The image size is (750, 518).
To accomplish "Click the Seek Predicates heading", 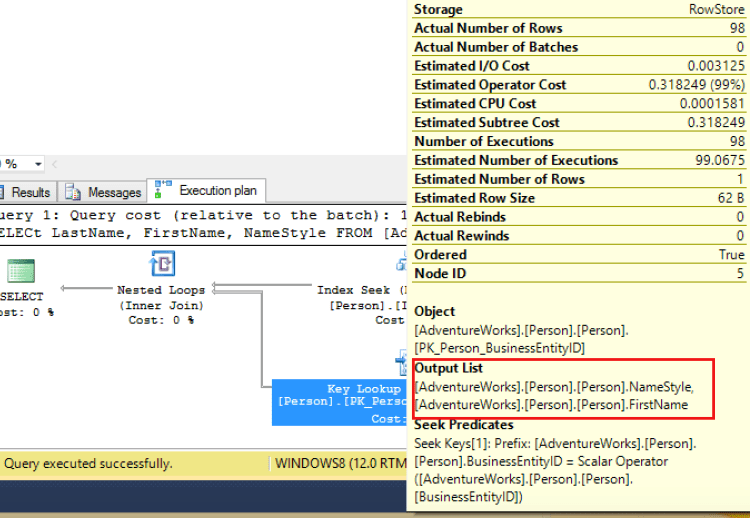I will click(x=463, y=425).
